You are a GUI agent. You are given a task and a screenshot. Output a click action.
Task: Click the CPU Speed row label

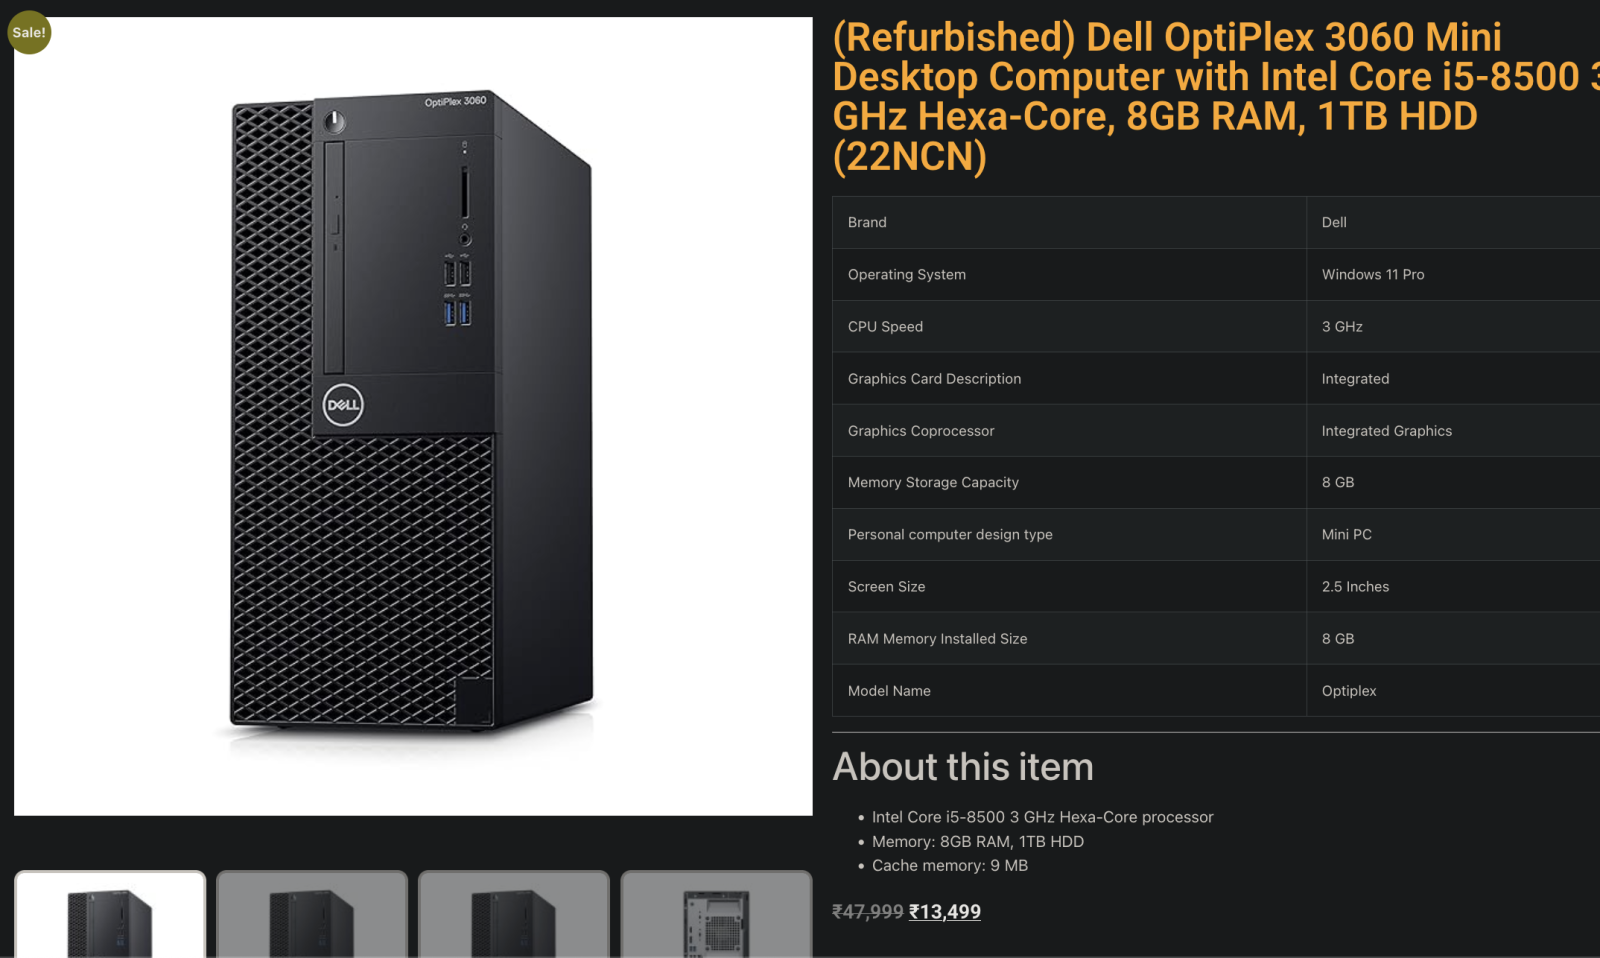tap(885, 326)
